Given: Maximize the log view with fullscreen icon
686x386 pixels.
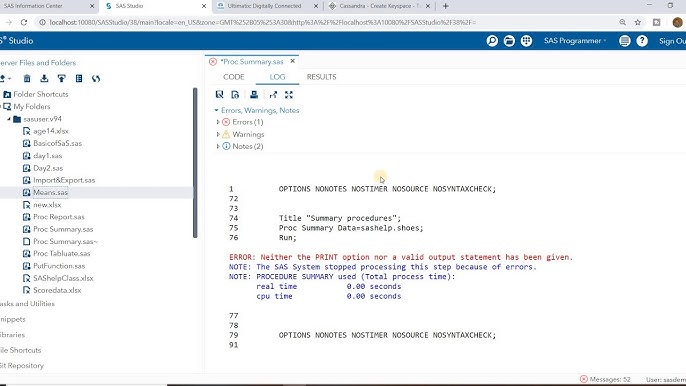Looking at the screenshot, I should [289, 95].
